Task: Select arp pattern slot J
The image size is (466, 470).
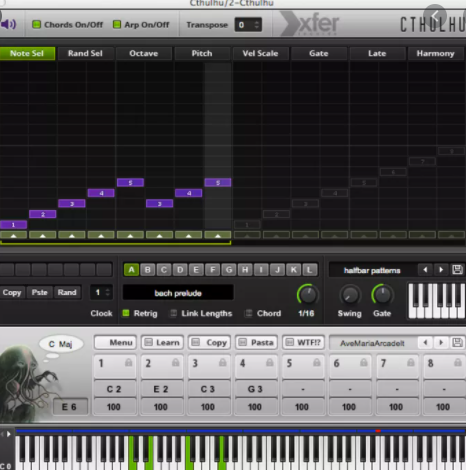Action: (277, 270)
